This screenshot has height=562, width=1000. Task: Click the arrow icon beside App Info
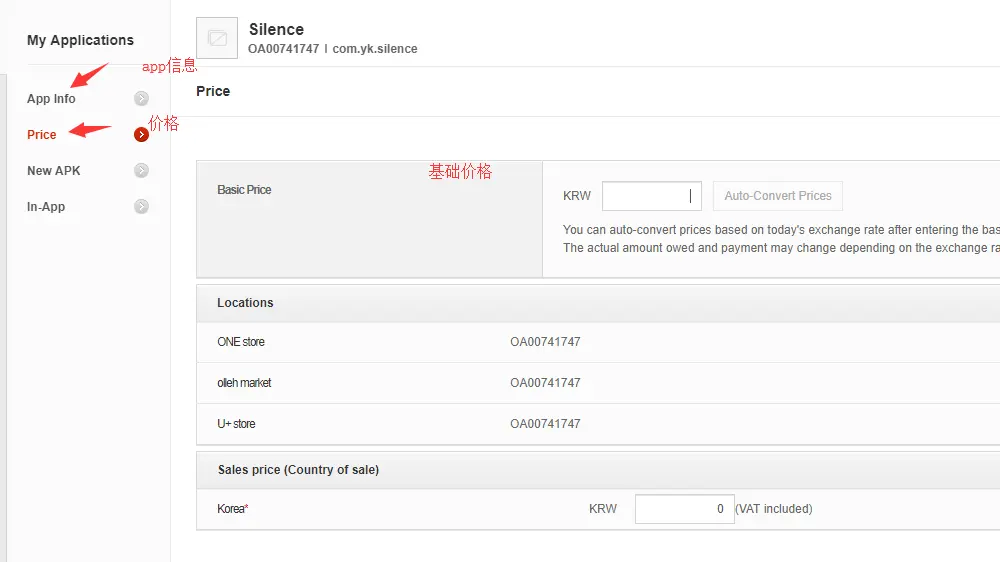click(142, 98)
